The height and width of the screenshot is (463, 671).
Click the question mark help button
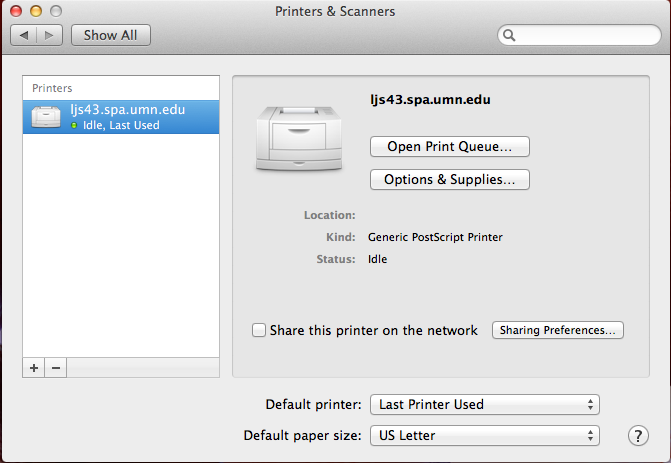(x=638, y=436)
